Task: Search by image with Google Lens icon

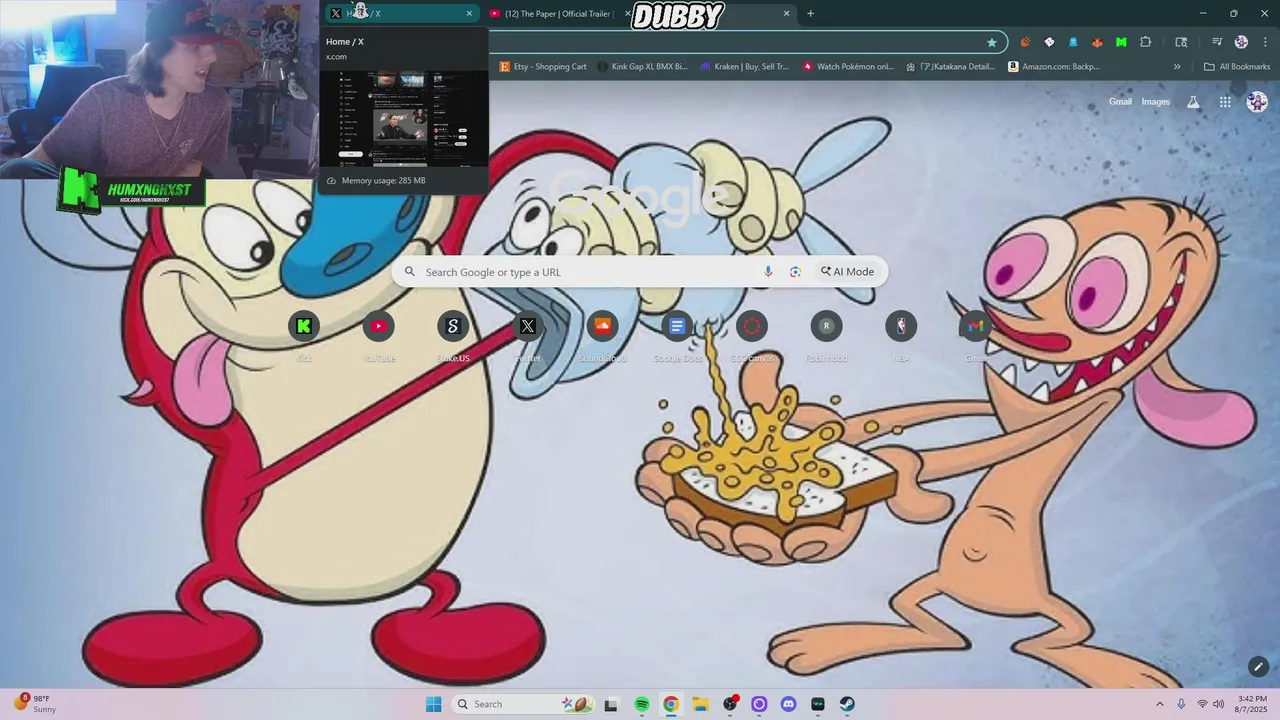Action: pyautogui.click(x=795, y=272)
